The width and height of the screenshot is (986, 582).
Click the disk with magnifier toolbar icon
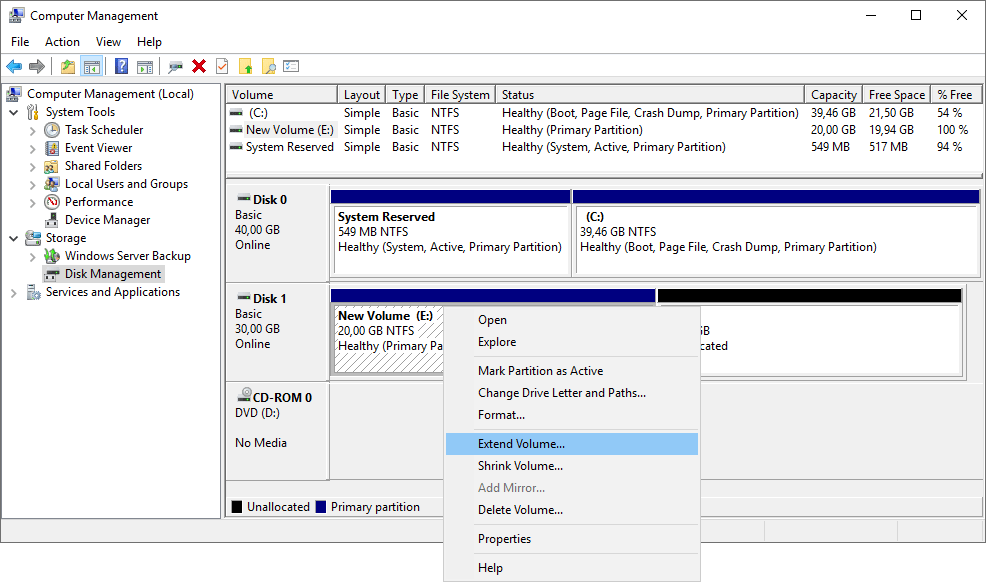pos(175,66)
